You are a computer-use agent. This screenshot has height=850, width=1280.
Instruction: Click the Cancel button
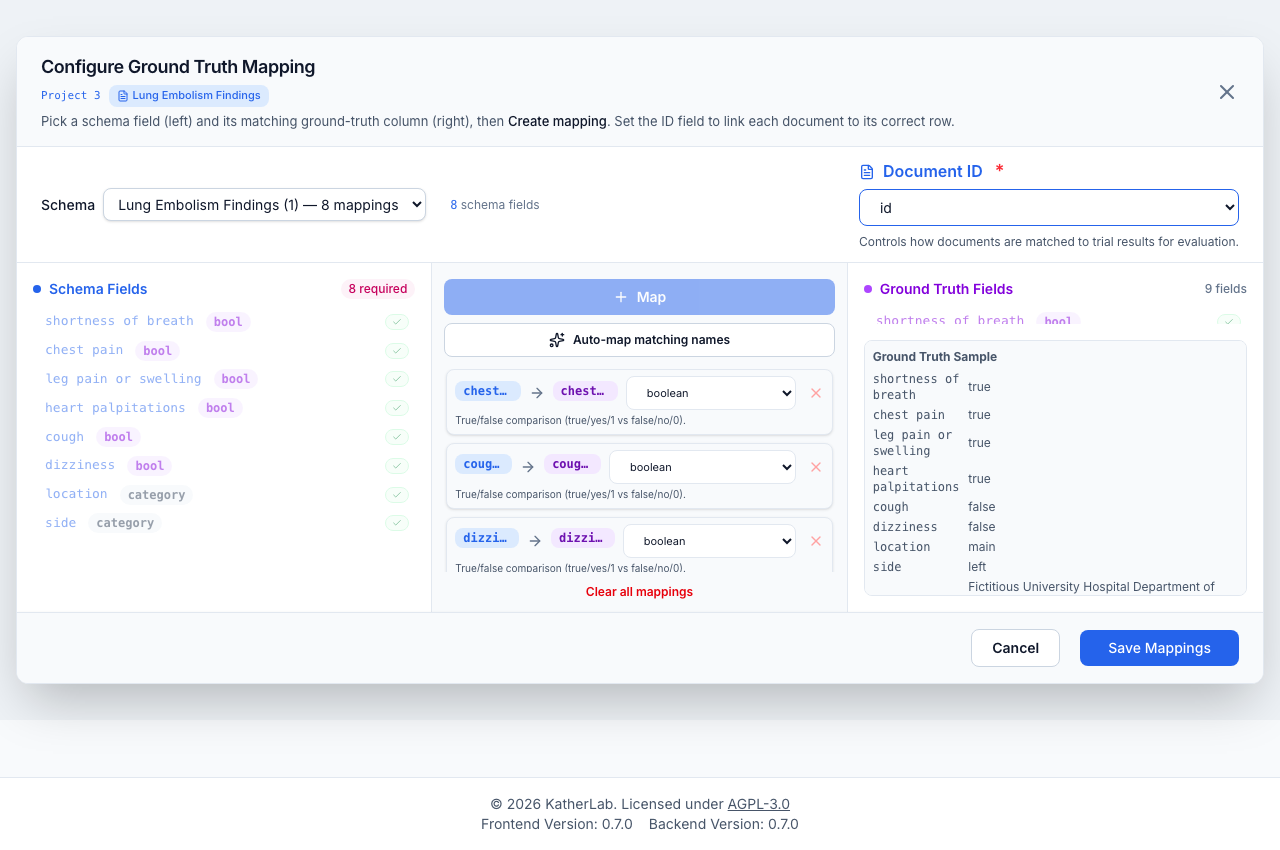click(1015, 648)
